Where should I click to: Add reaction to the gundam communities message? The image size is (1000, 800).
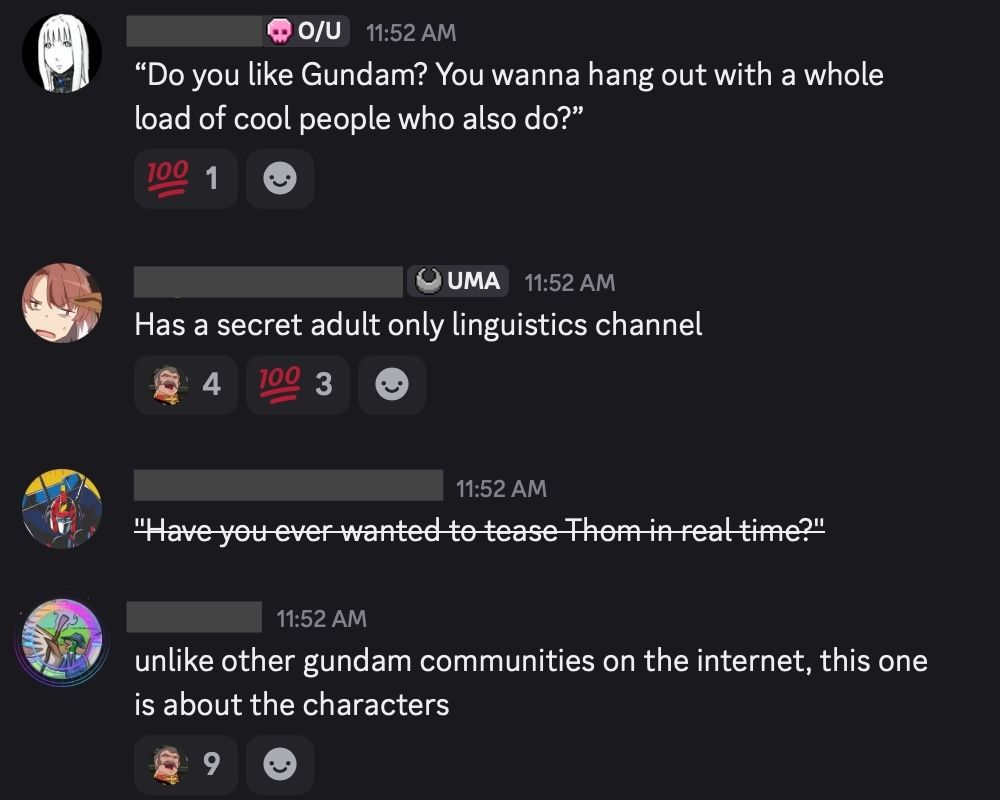279,764
